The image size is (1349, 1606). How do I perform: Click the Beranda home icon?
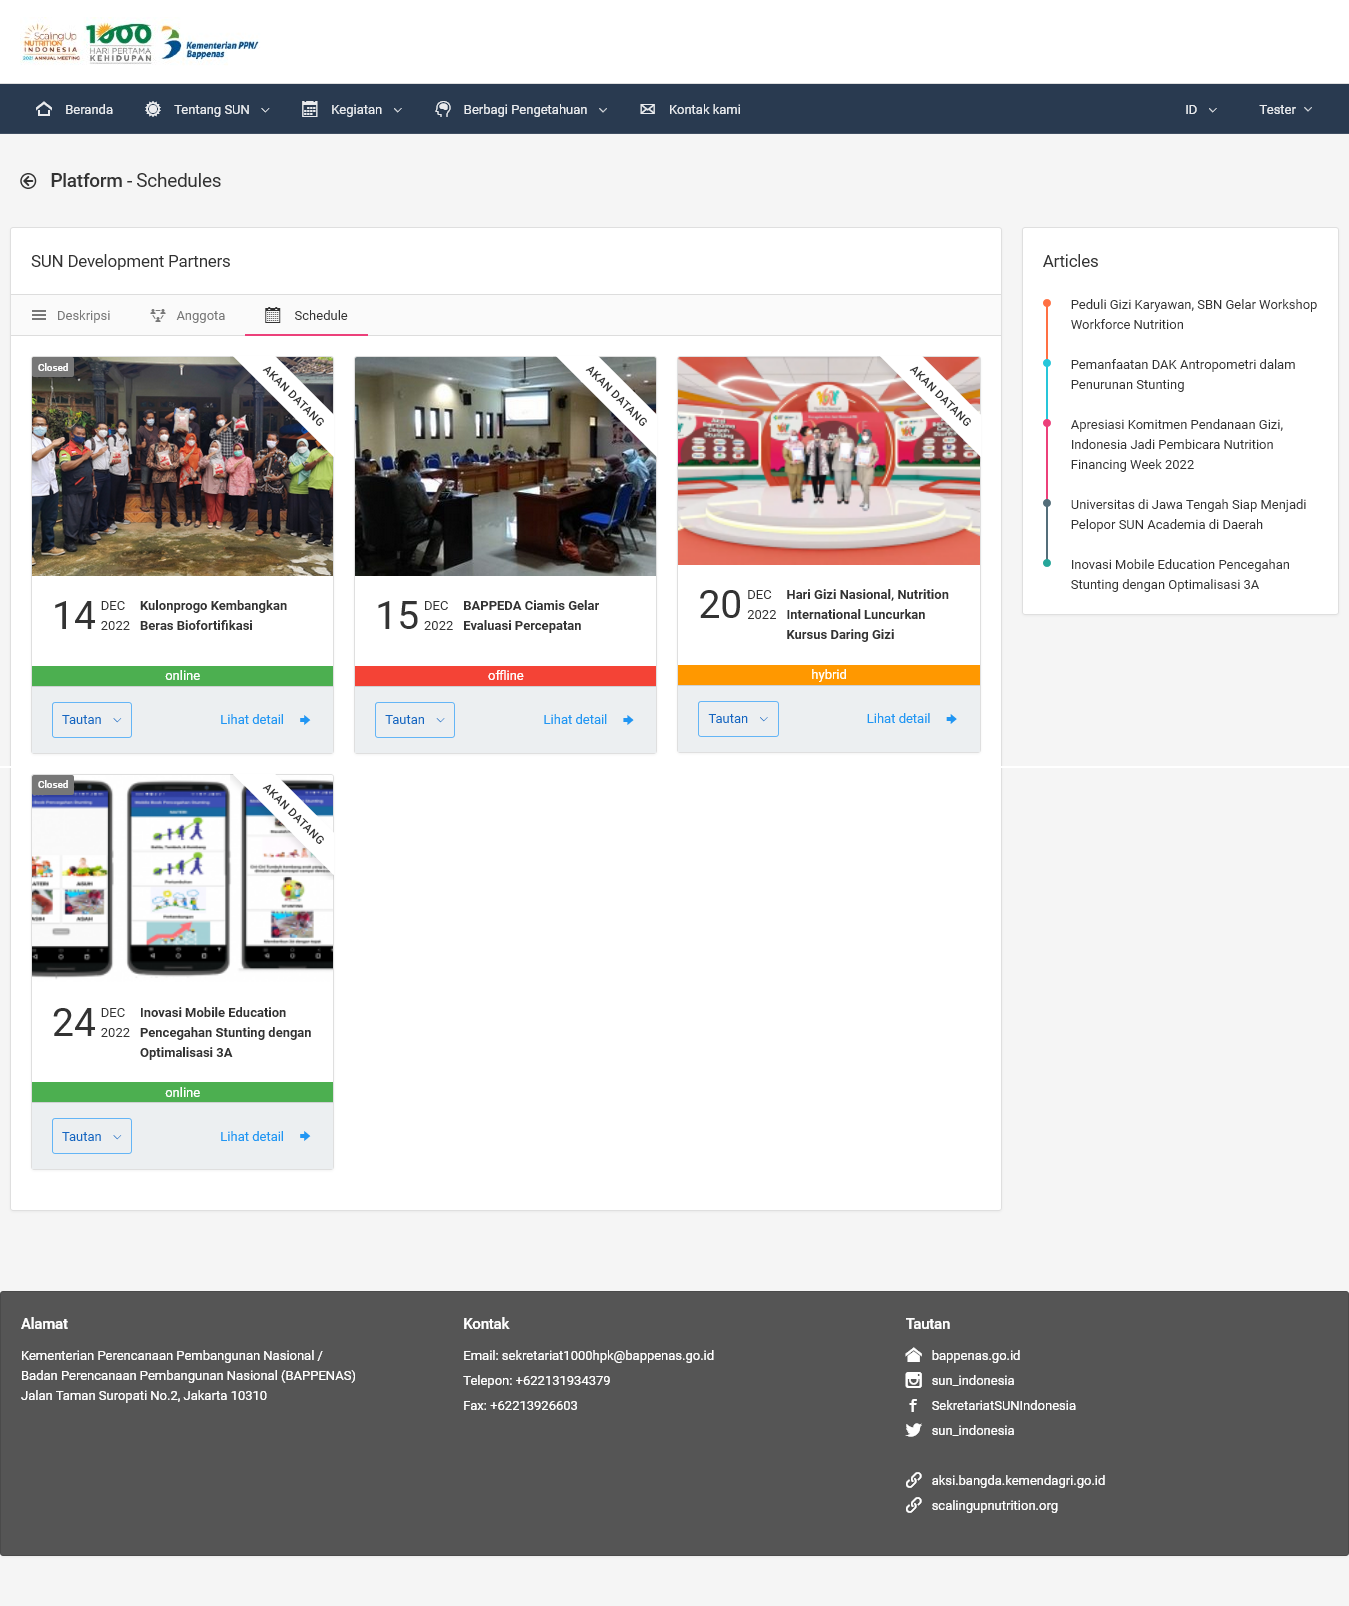[44, 109]
